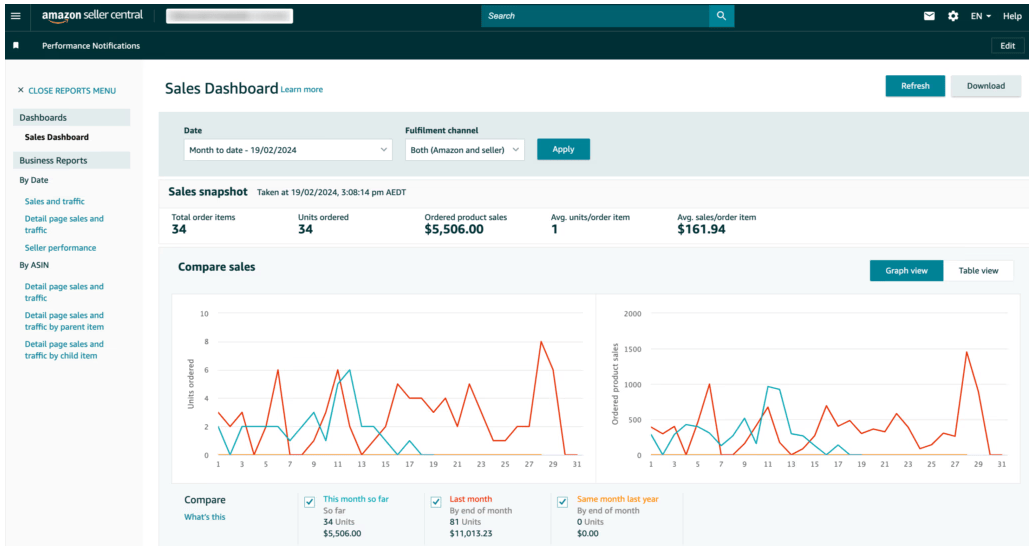Follow the Learn more link
The image size is (1034, 546).
pos(302,90)
